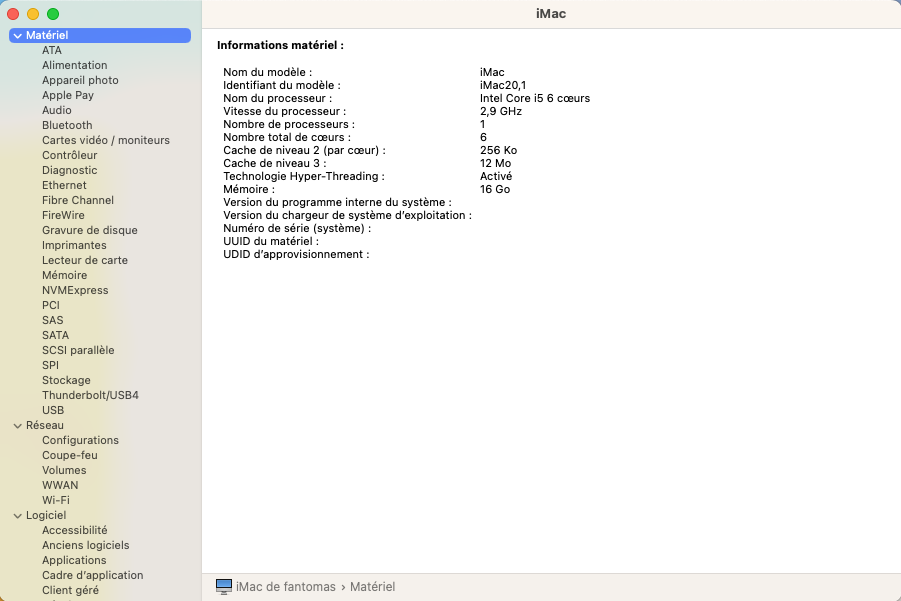Select WWAN in the sidebar

(x=60, y=485)
